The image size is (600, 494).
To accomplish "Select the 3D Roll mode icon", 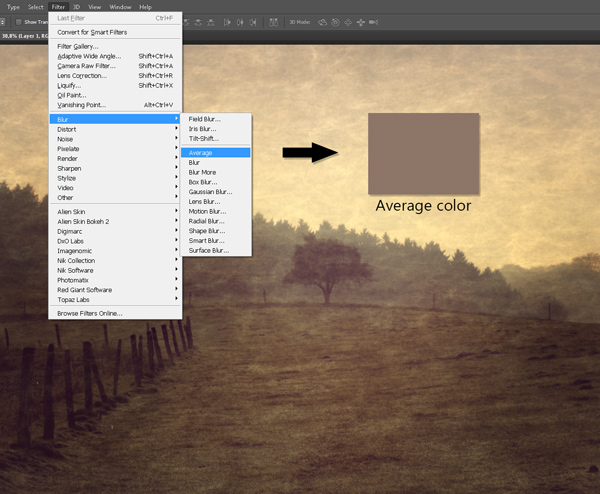I will 335,22.
